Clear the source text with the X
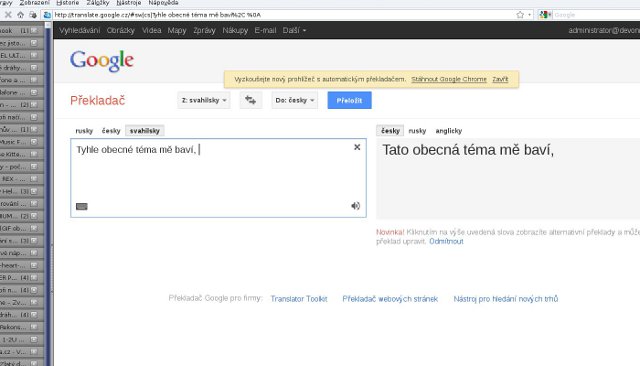The width and height of the screenshot is (640, 366). [357, 147]
